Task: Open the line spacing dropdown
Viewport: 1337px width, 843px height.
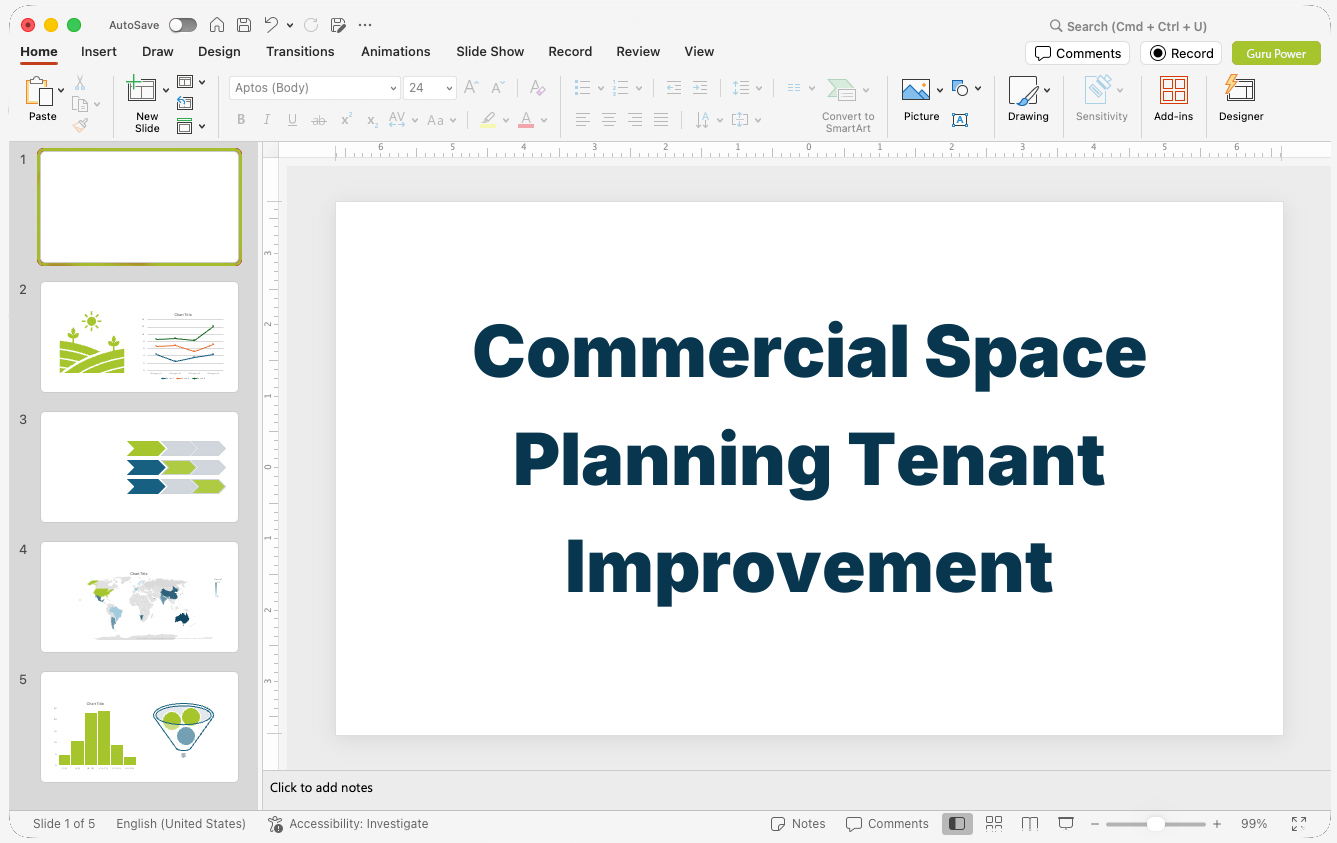Action: 747,88
